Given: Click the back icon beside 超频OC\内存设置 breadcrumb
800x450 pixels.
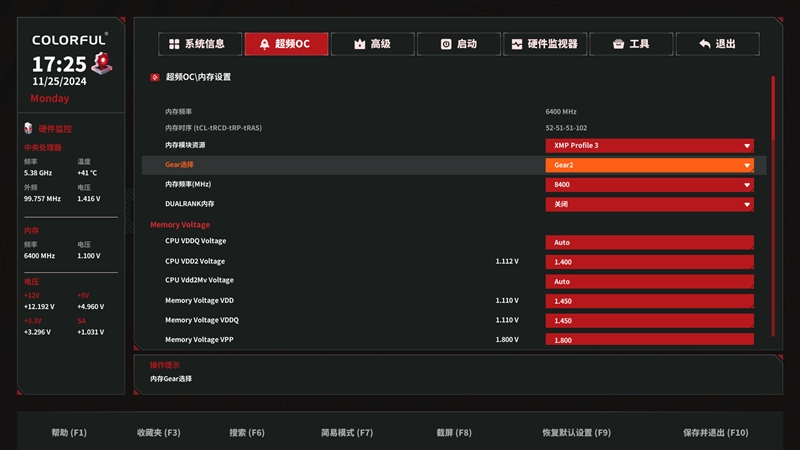Looking at the screenshot, I should click(155, 77).
